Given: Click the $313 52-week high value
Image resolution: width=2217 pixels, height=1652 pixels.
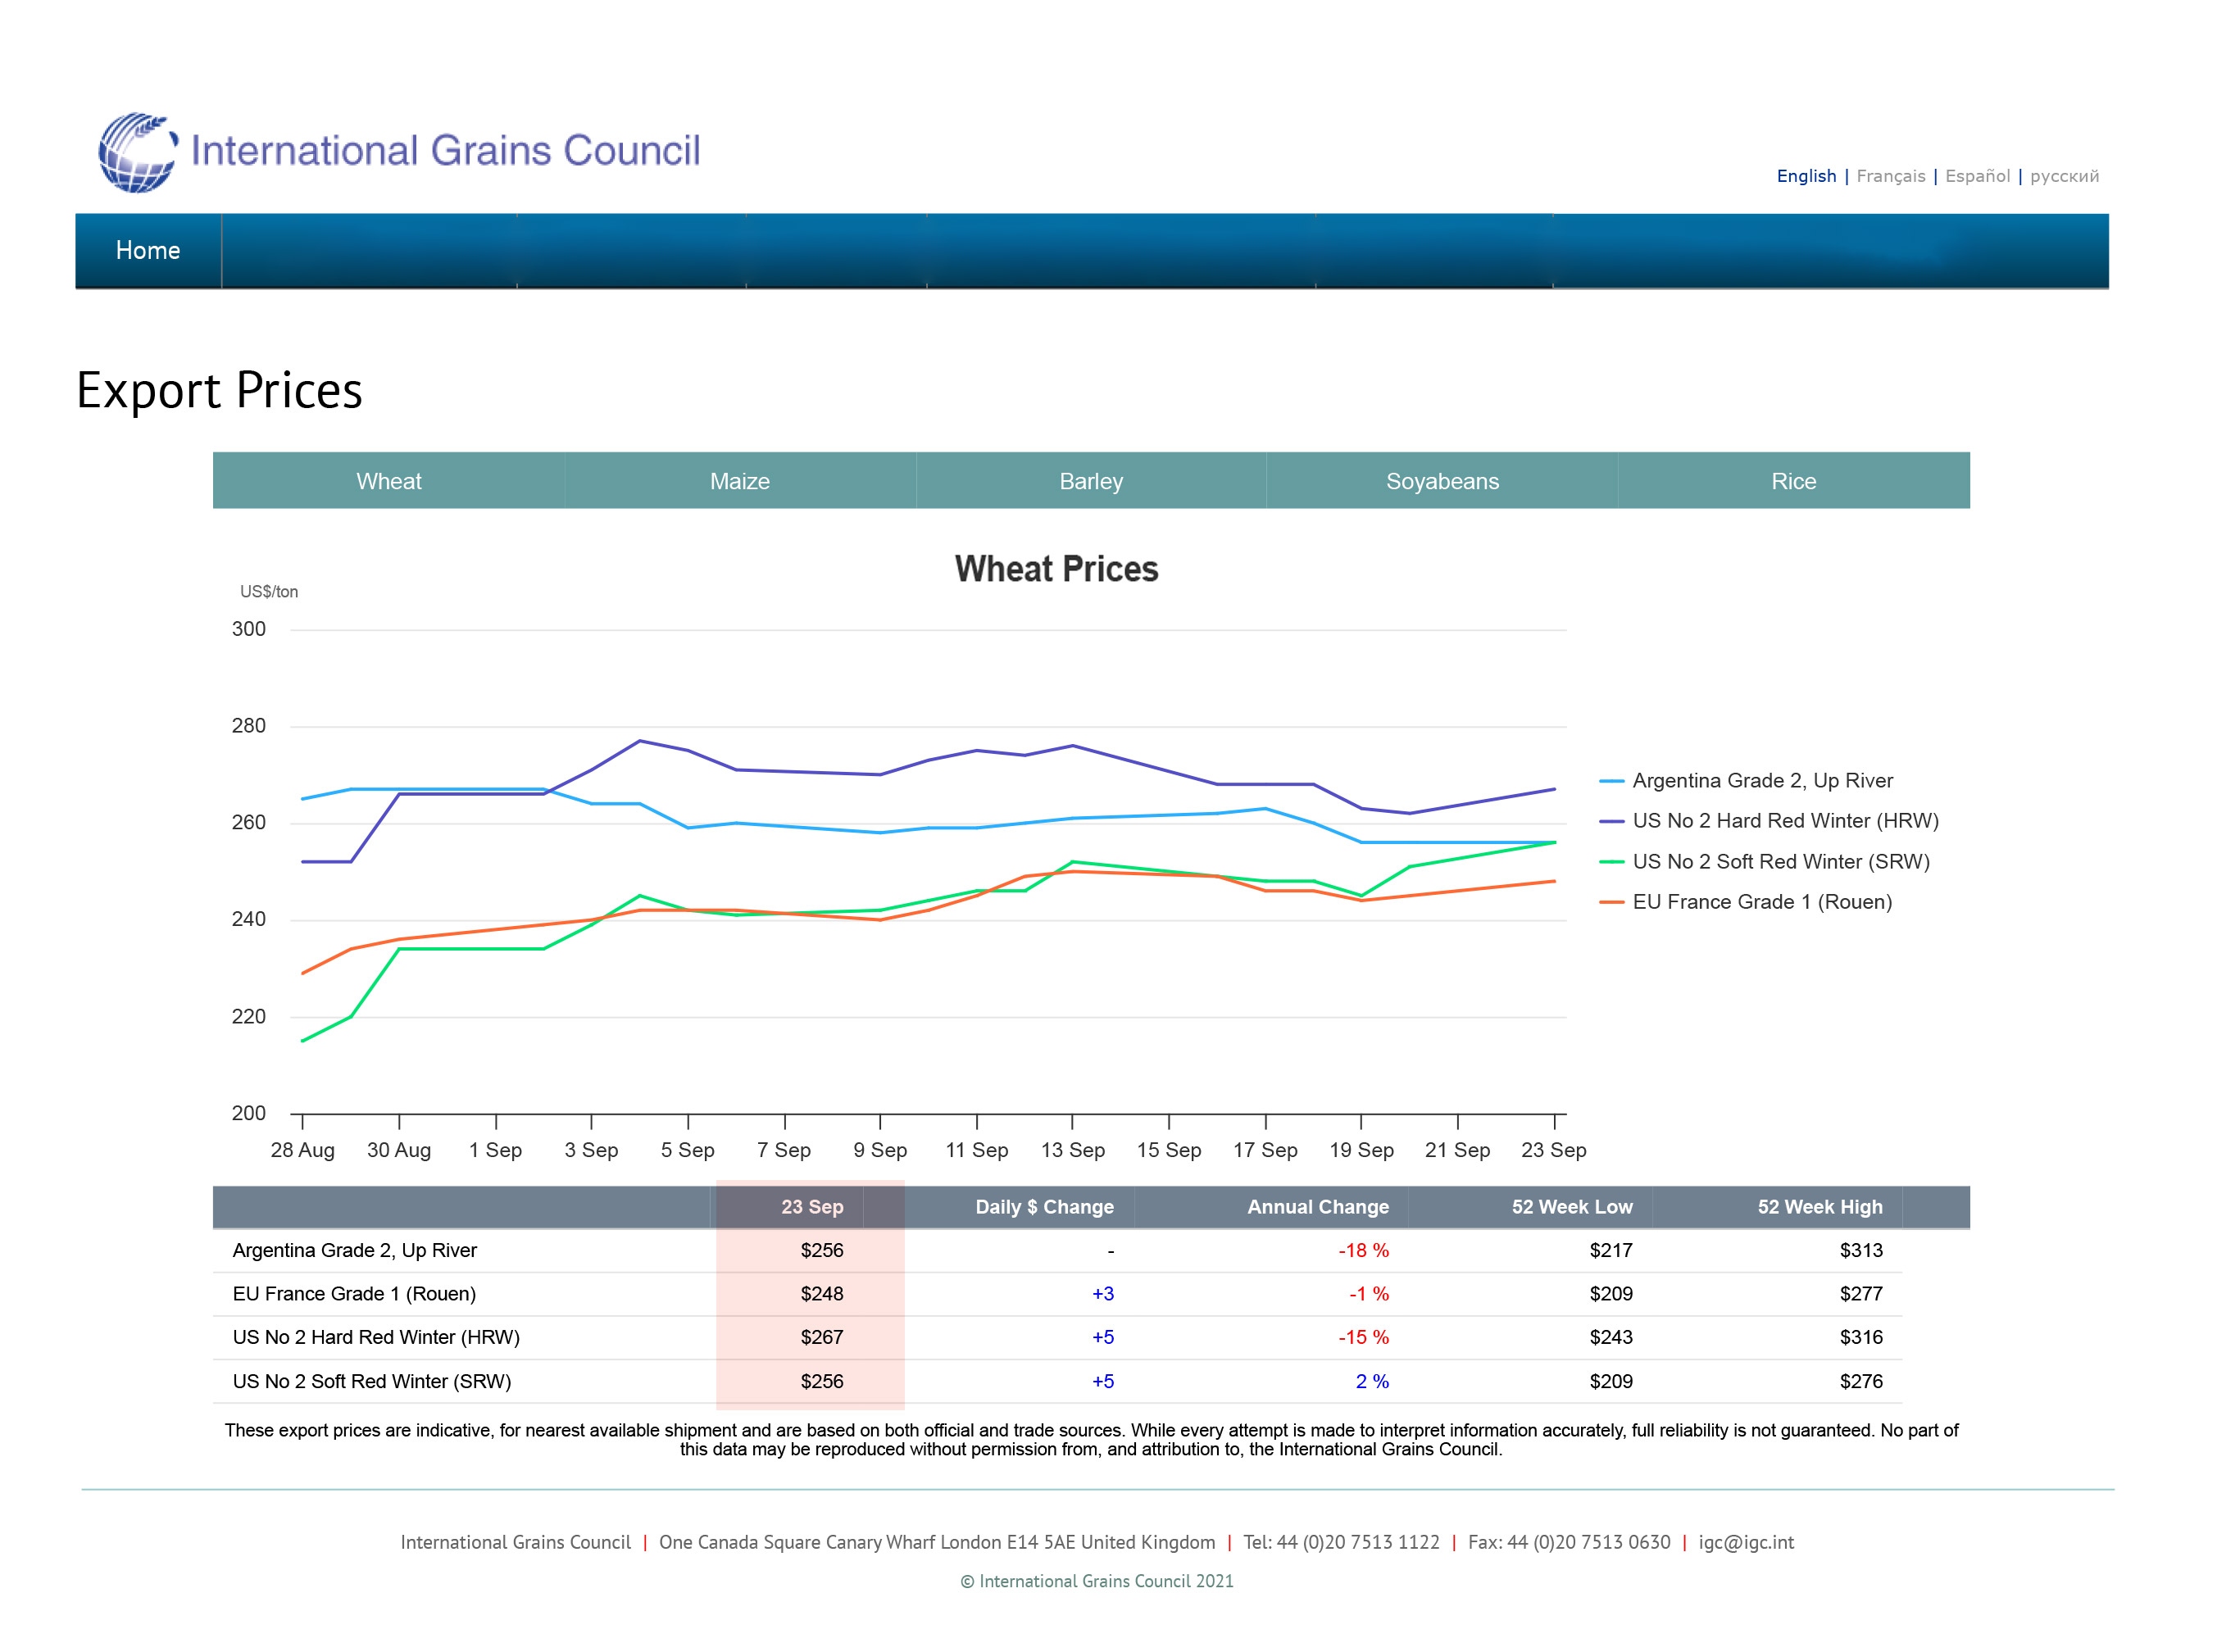Looking at the screenshot, I should pyautogui.click(x=1860, y=1250).
